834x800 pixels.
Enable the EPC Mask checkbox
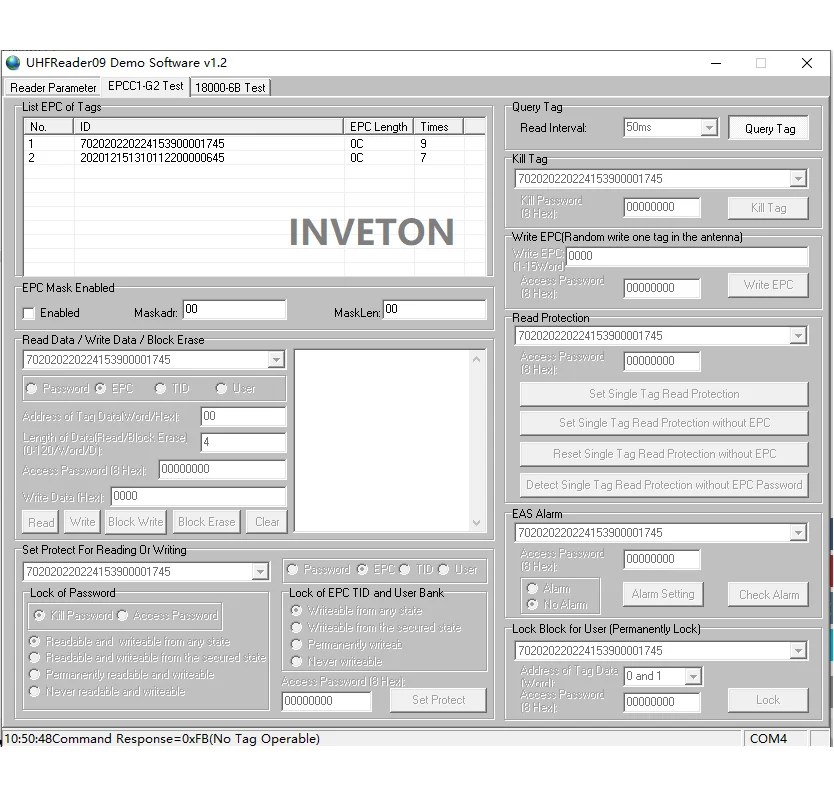pos(29,313)
